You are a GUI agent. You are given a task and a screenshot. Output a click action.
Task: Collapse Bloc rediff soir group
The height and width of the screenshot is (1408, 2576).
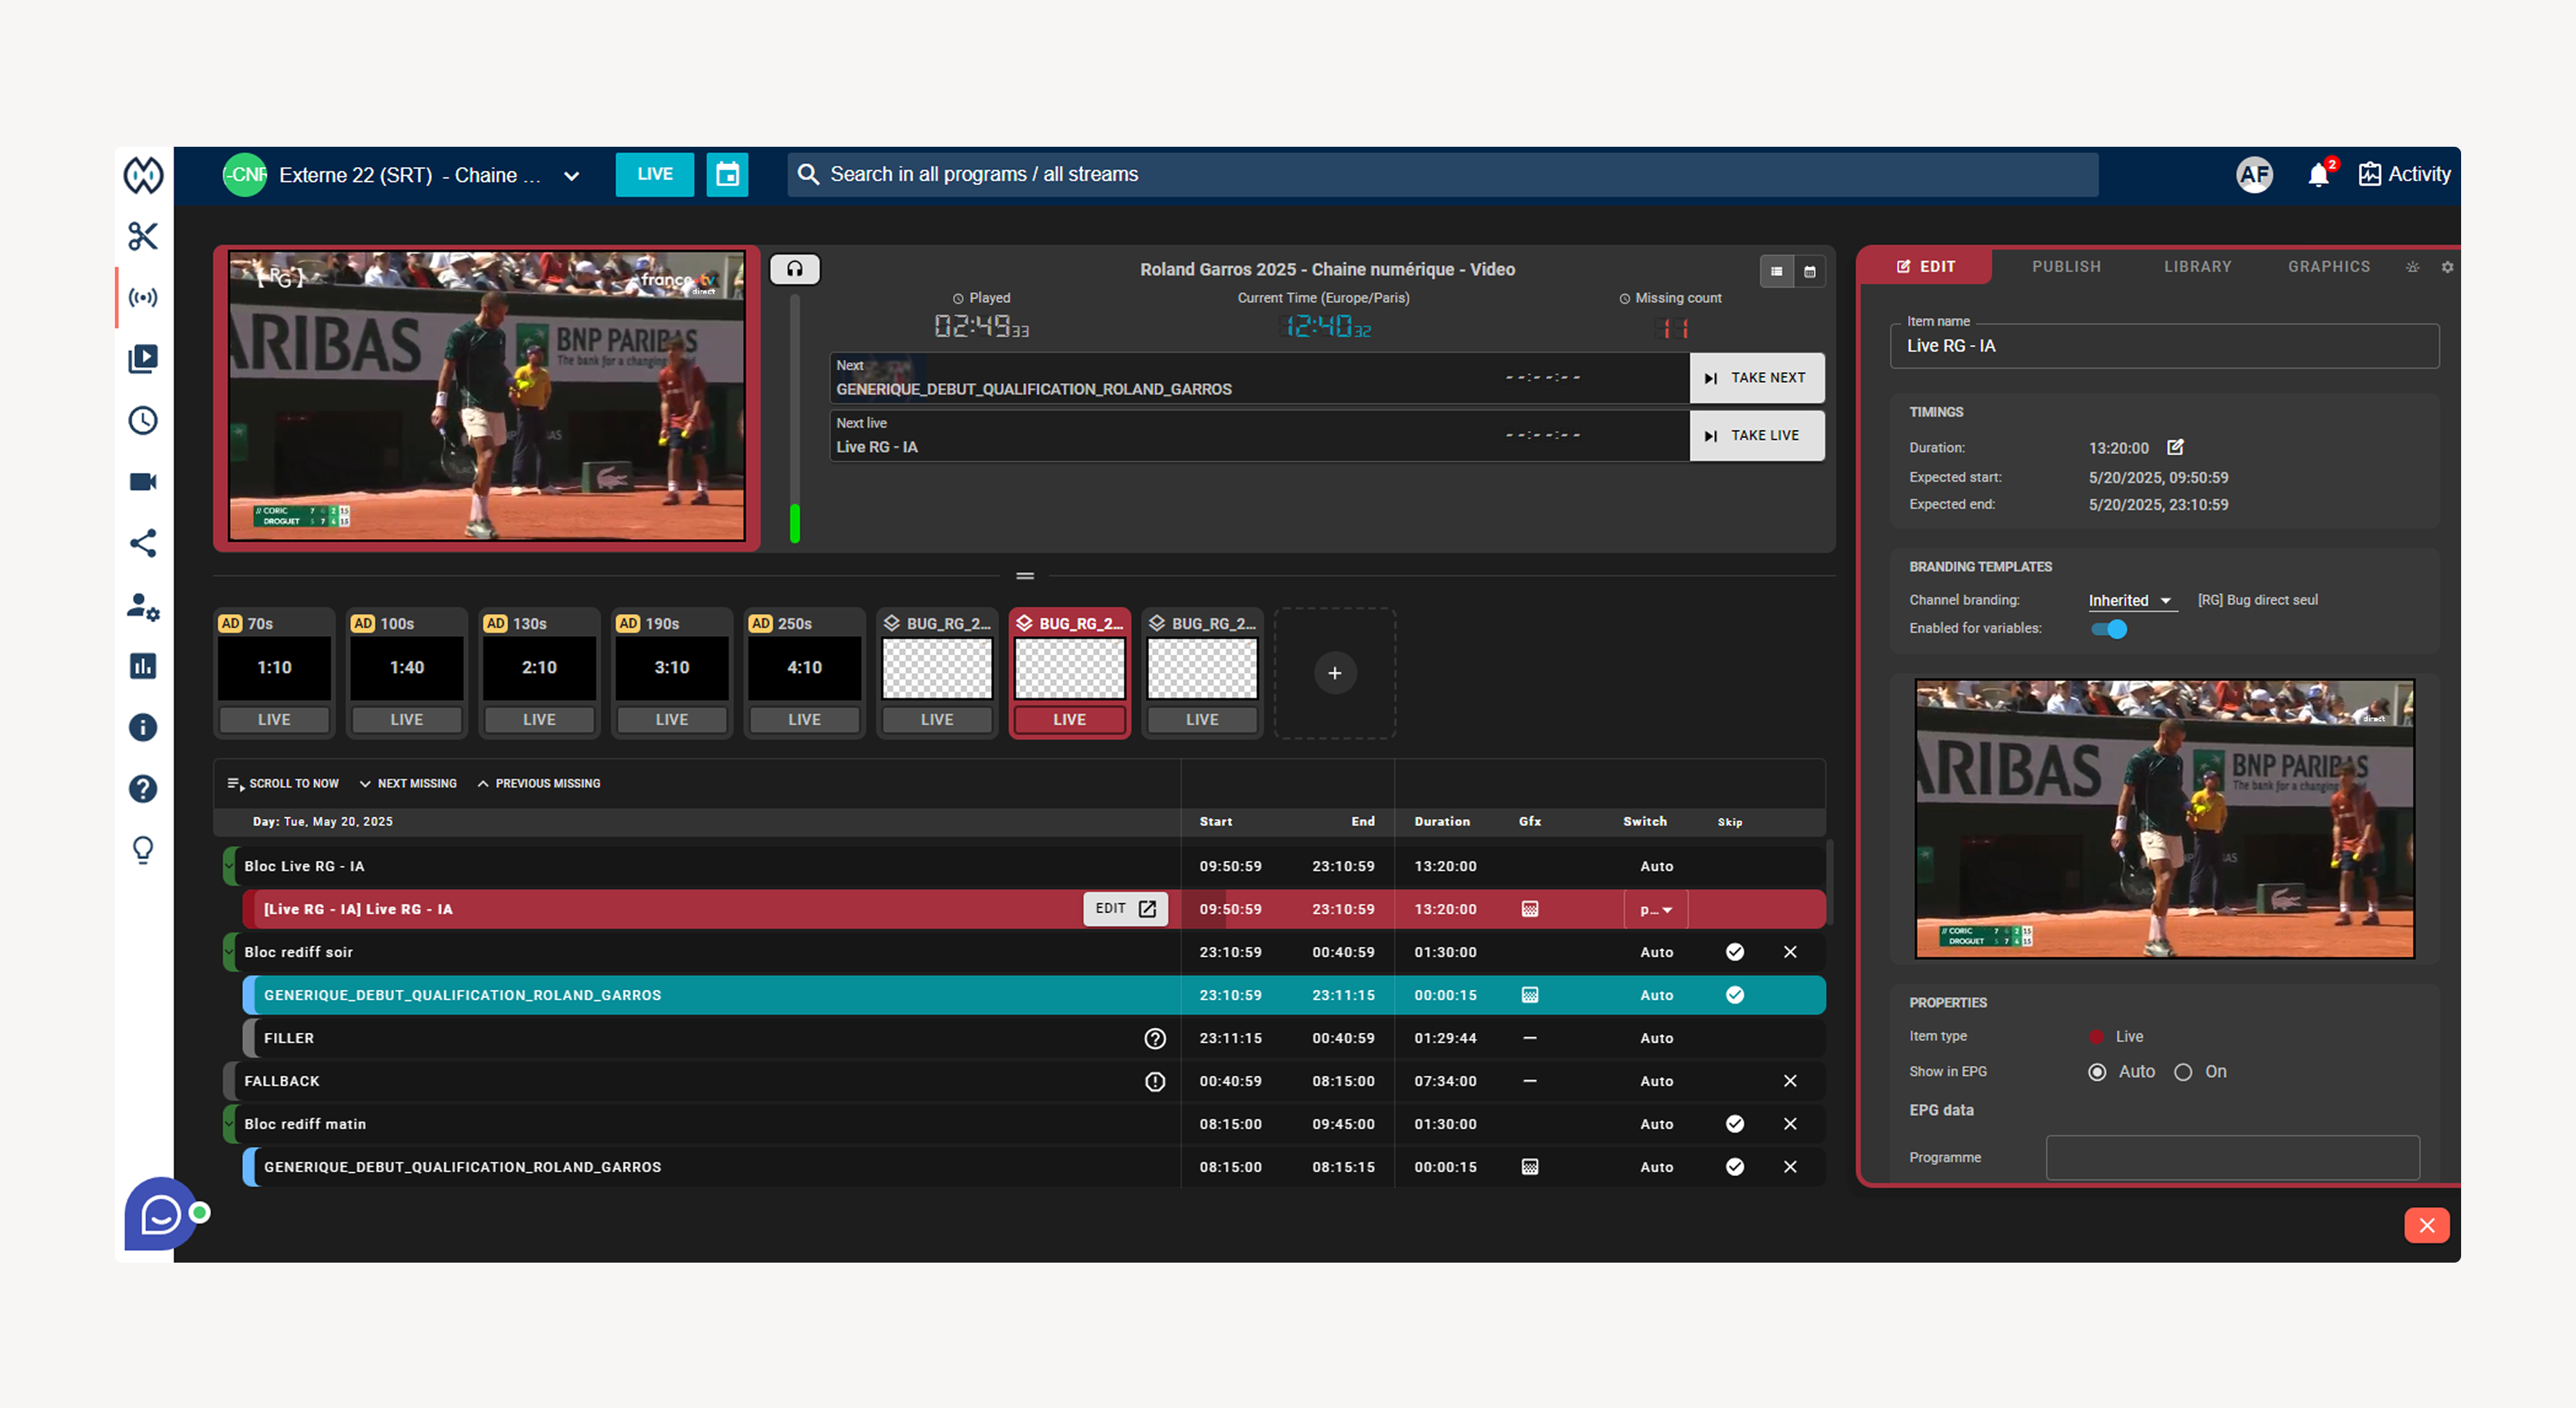point(229,952)
